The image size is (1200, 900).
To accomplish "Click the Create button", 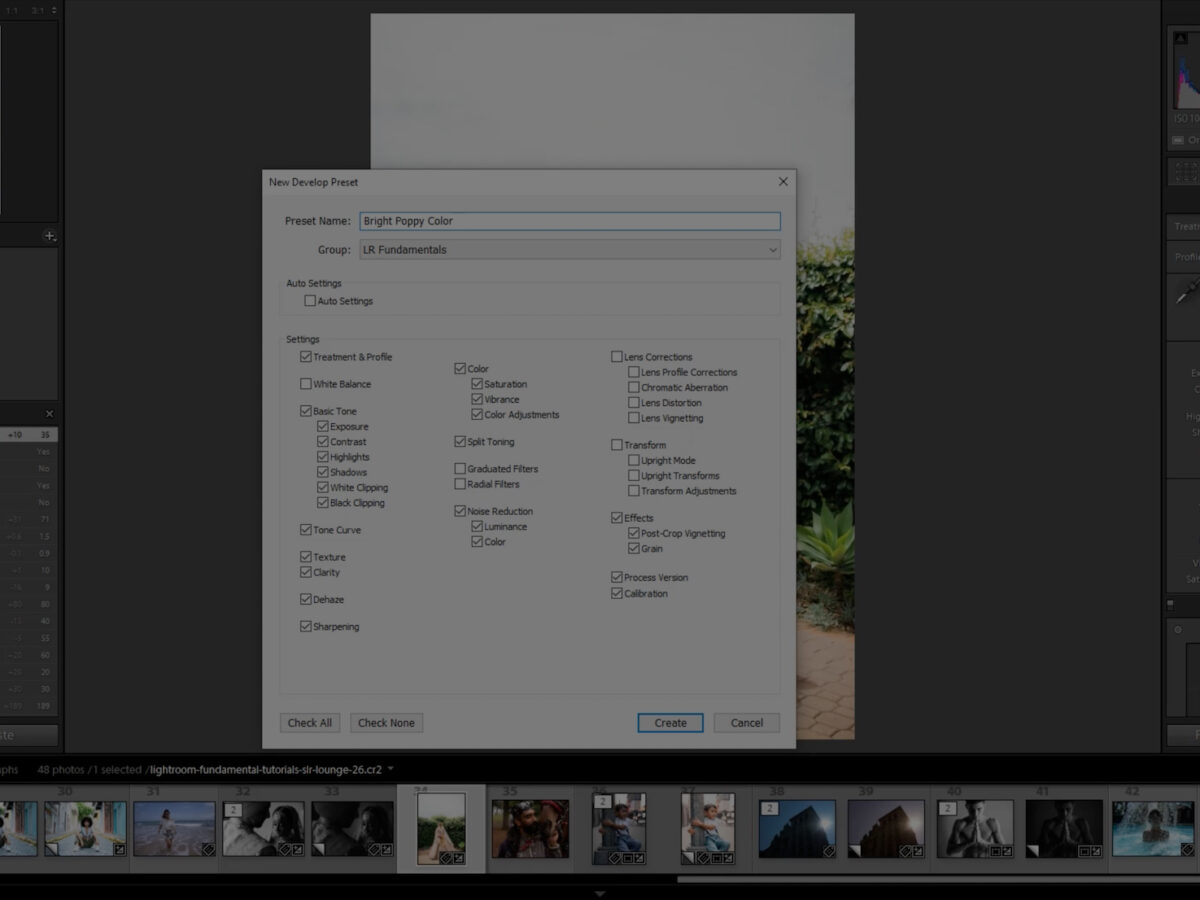I will tap(670, 723).
